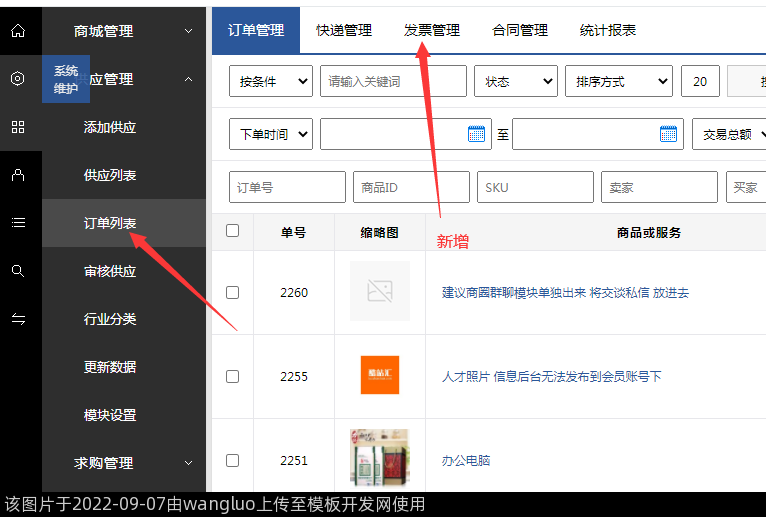Open the 按条件 search condition dropdown
This screenshot has height=517, width=766.
click(x=270, y=81)
